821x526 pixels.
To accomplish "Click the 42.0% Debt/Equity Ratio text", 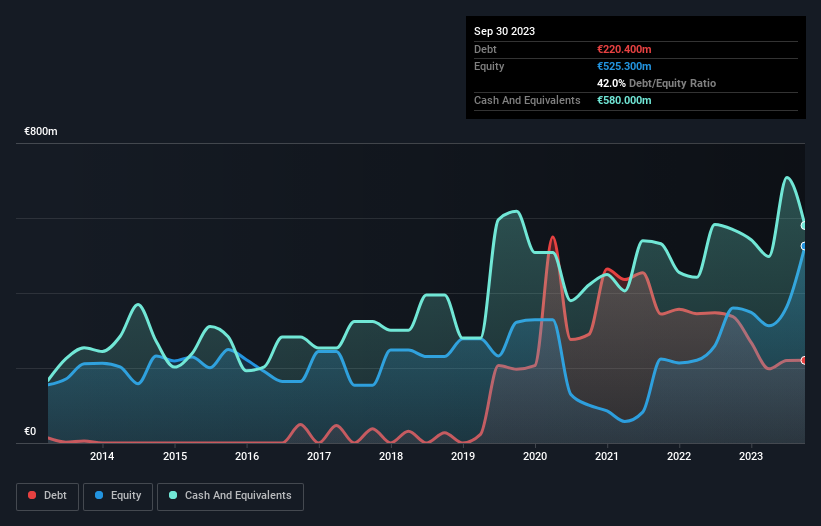I will [x=656, y=83].
